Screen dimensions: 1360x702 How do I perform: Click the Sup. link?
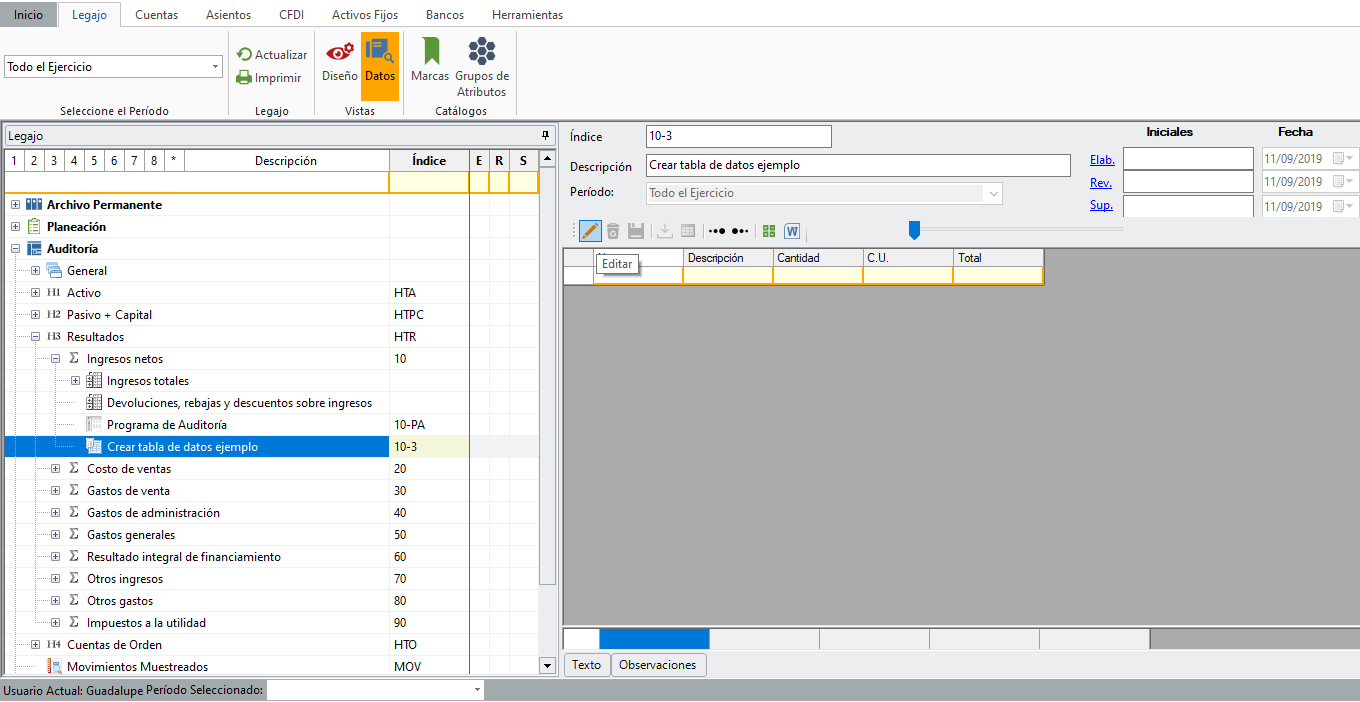click(1102, 206)
